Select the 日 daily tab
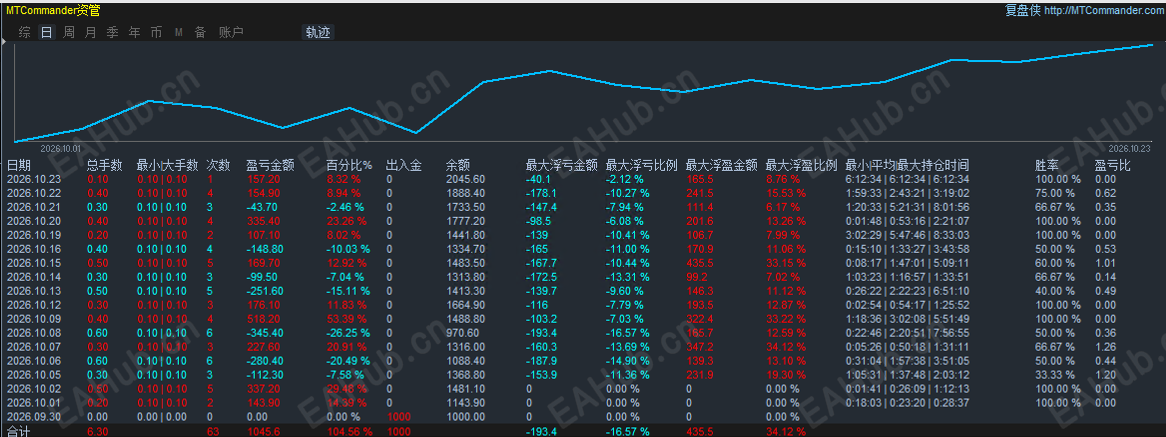Image resolution: width=1166 pixels, height=437 pixels. click(x=47, y=32)
